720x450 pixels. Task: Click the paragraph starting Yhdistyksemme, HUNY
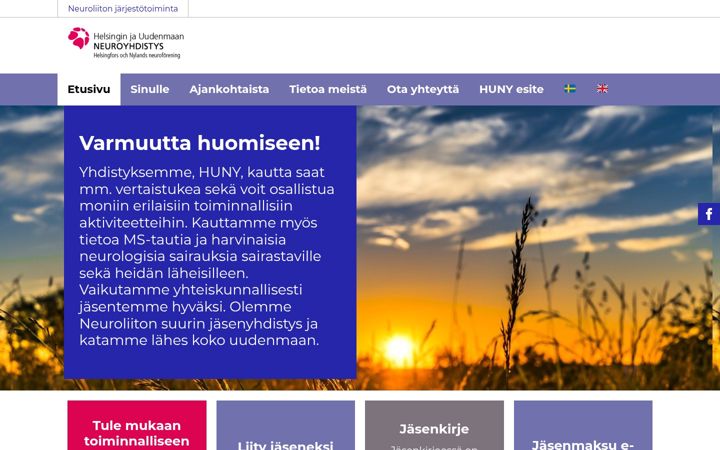tap(207, 256)
